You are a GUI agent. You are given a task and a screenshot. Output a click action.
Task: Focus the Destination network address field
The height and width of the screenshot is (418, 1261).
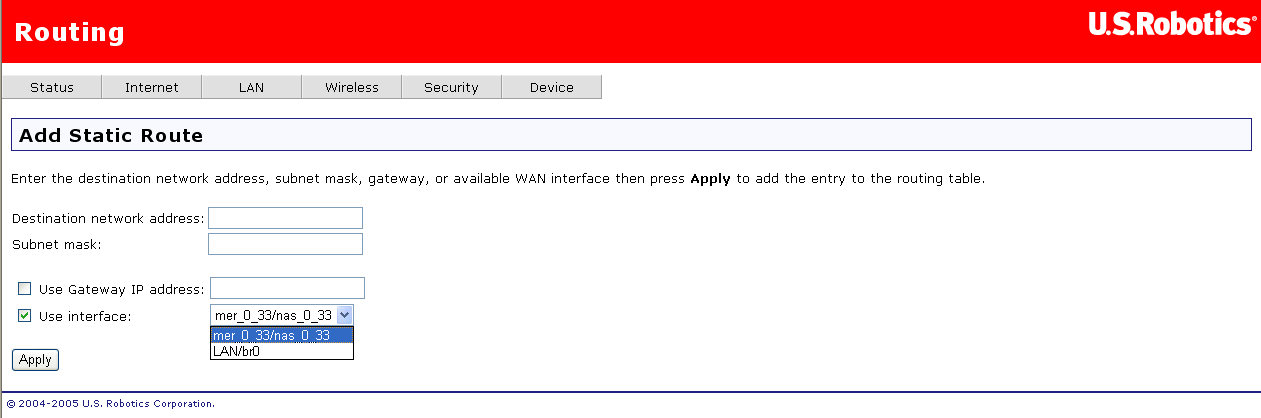point(285,218)
